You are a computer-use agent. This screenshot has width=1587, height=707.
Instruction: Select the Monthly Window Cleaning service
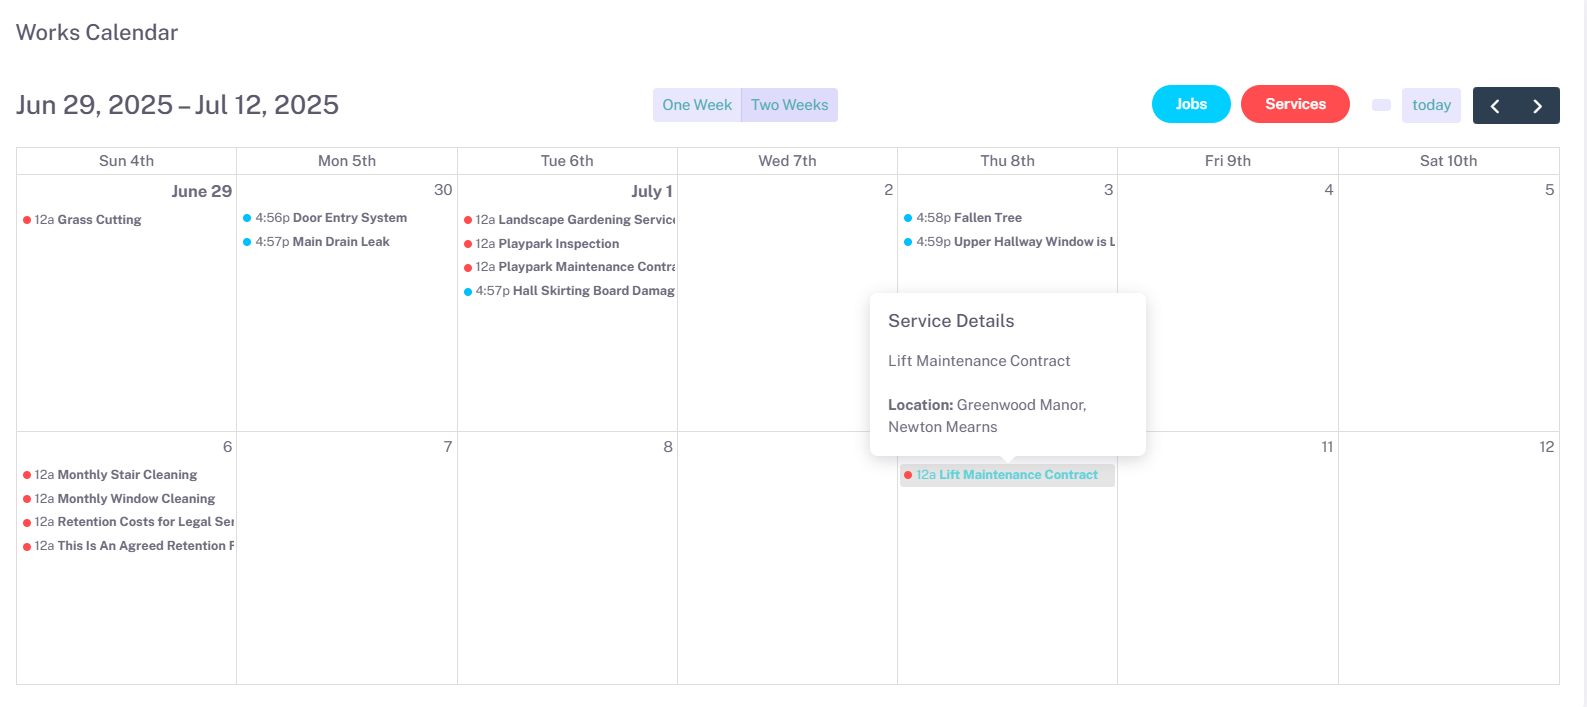click(x=136, y=499)
